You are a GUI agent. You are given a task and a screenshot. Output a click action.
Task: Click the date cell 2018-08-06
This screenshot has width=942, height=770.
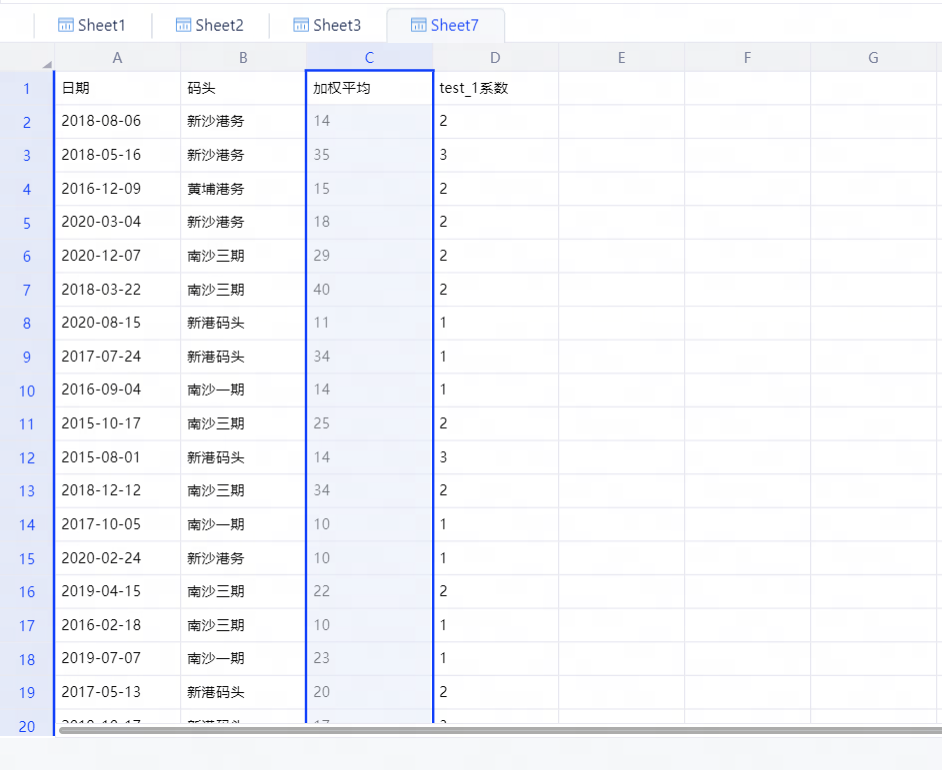(117, 121)
